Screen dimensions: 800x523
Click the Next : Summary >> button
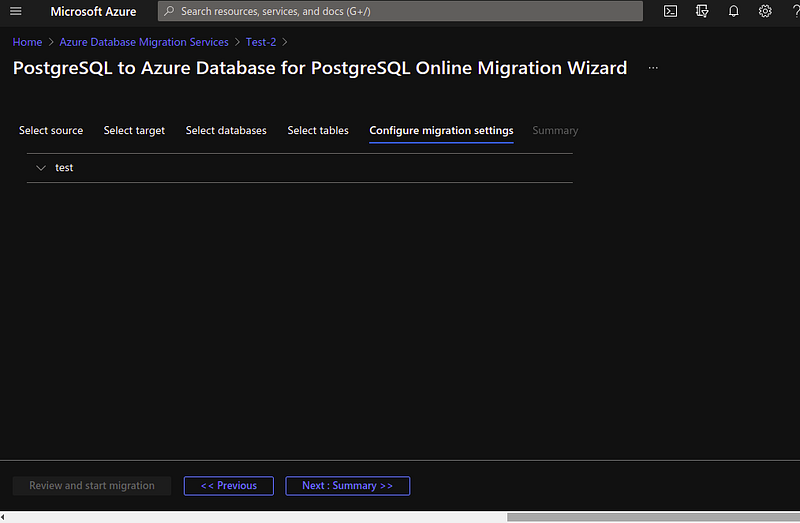(x=347, y=486)
